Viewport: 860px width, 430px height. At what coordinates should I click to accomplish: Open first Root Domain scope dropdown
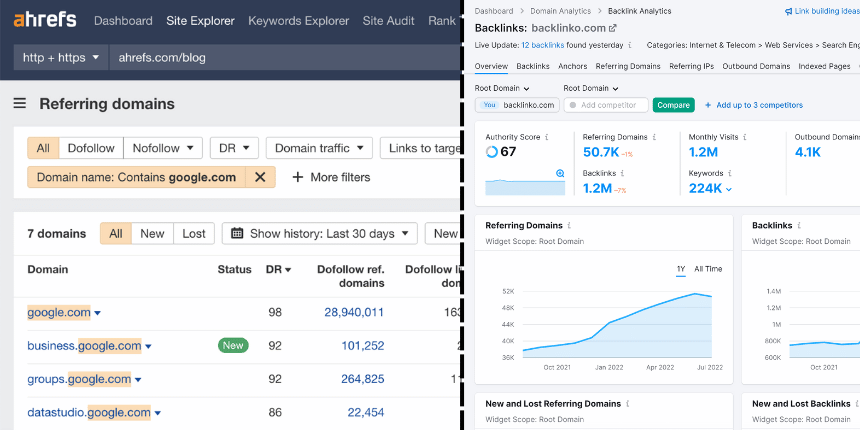[502, 88]
